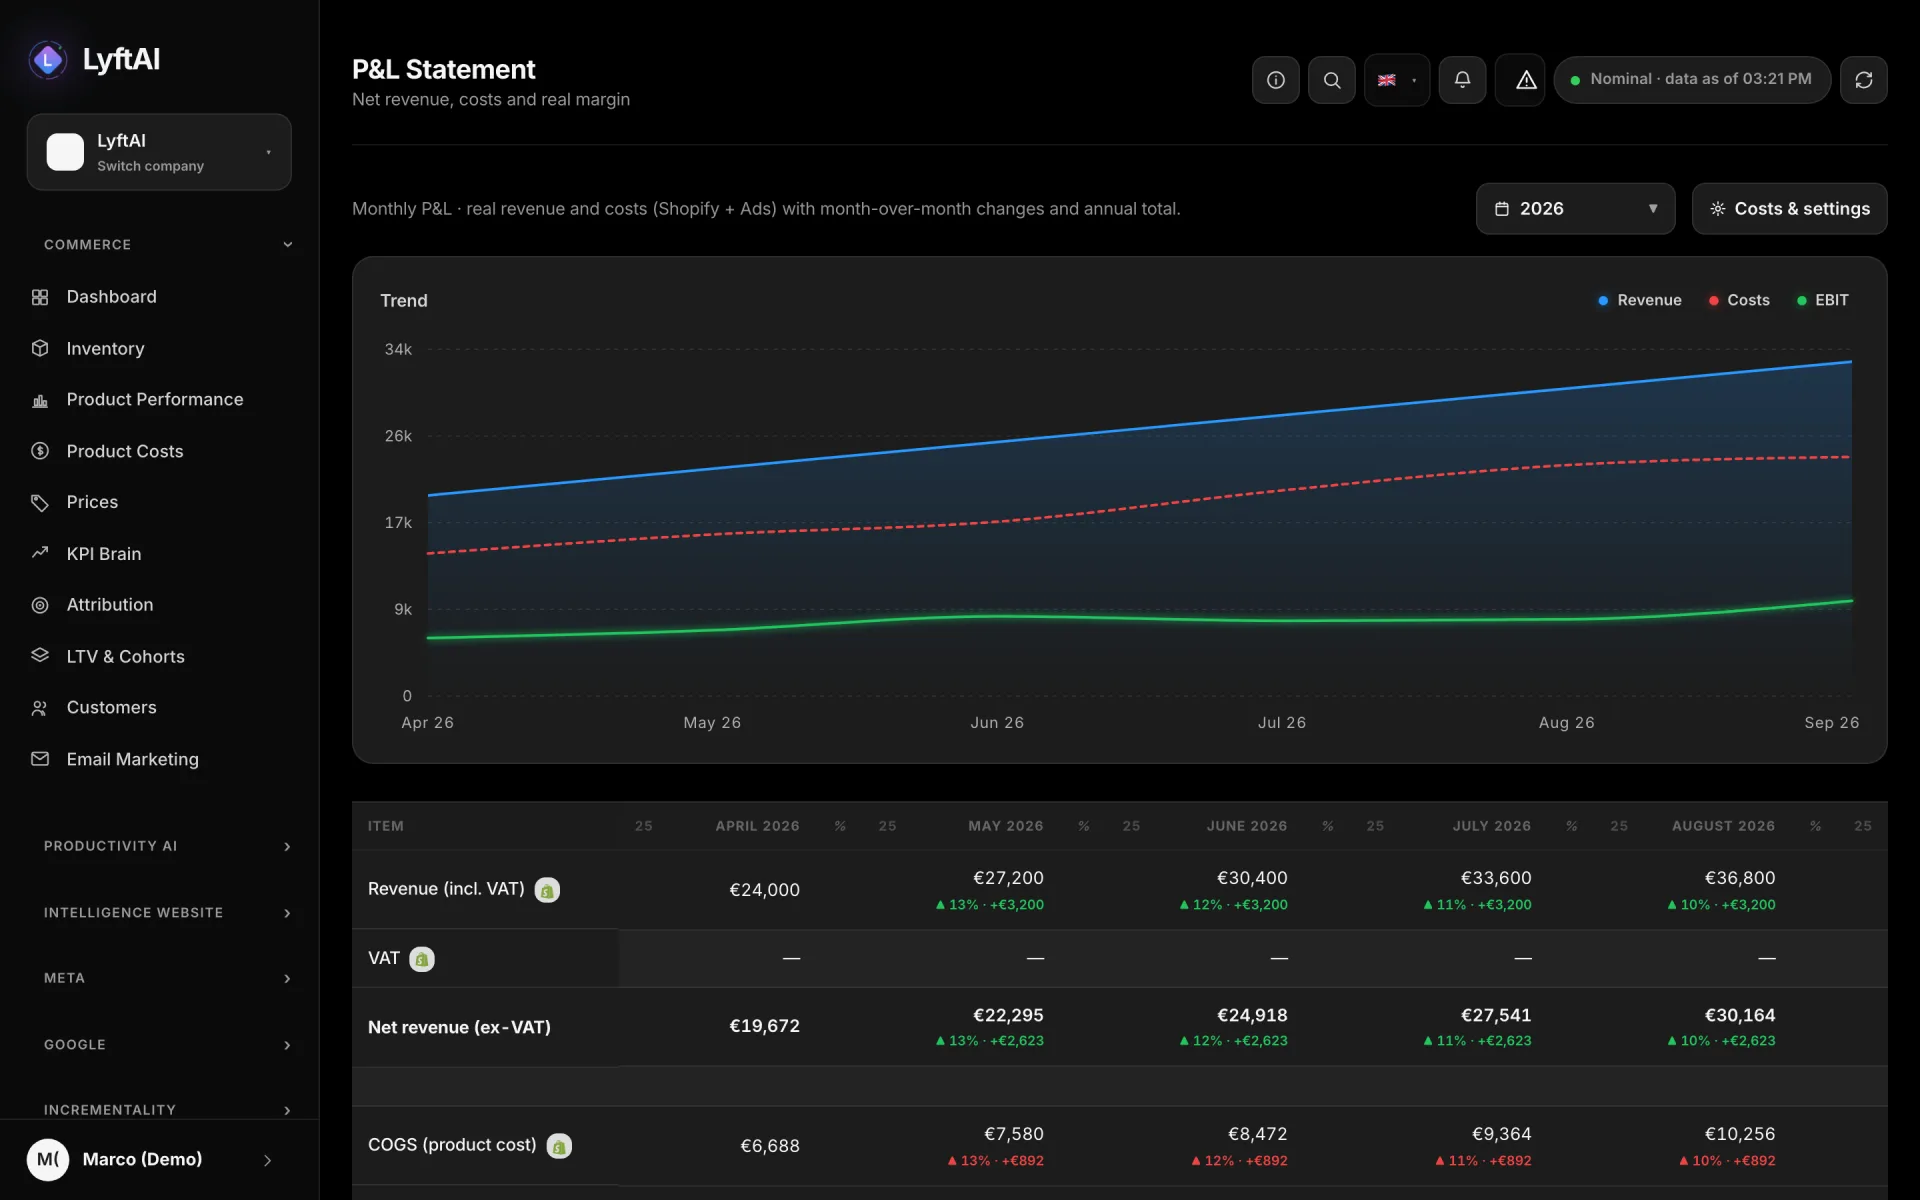Open the info icon in header
The height and width of the screenshot is (1200, 1920).
(x=1275, y=80)
